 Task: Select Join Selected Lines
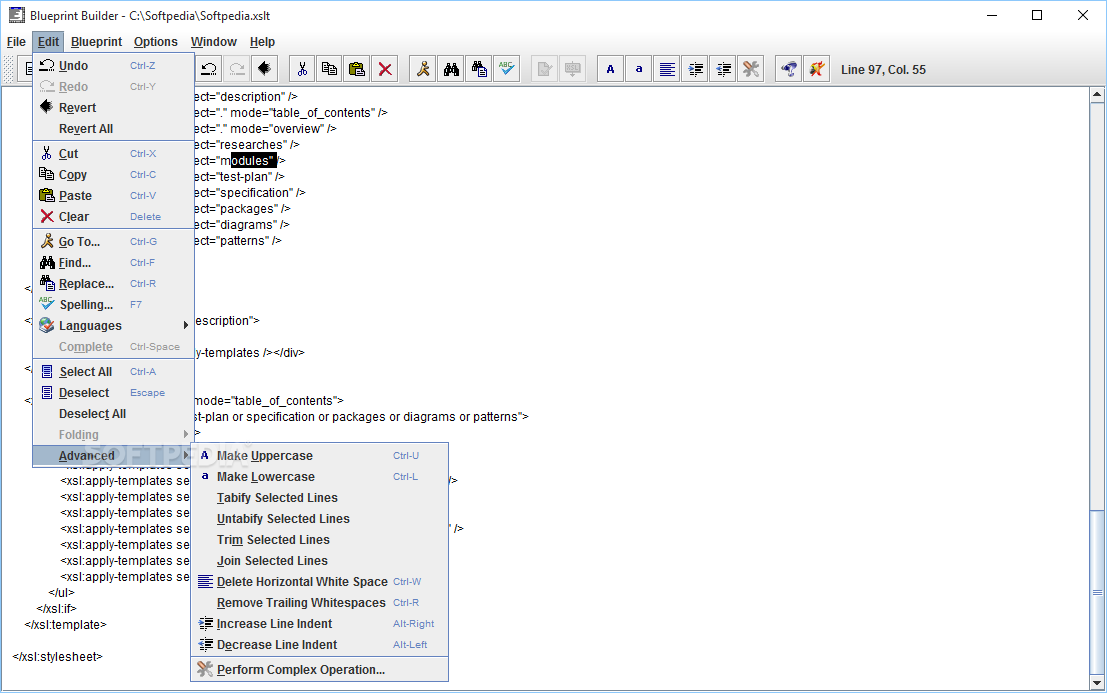(319, 561)
